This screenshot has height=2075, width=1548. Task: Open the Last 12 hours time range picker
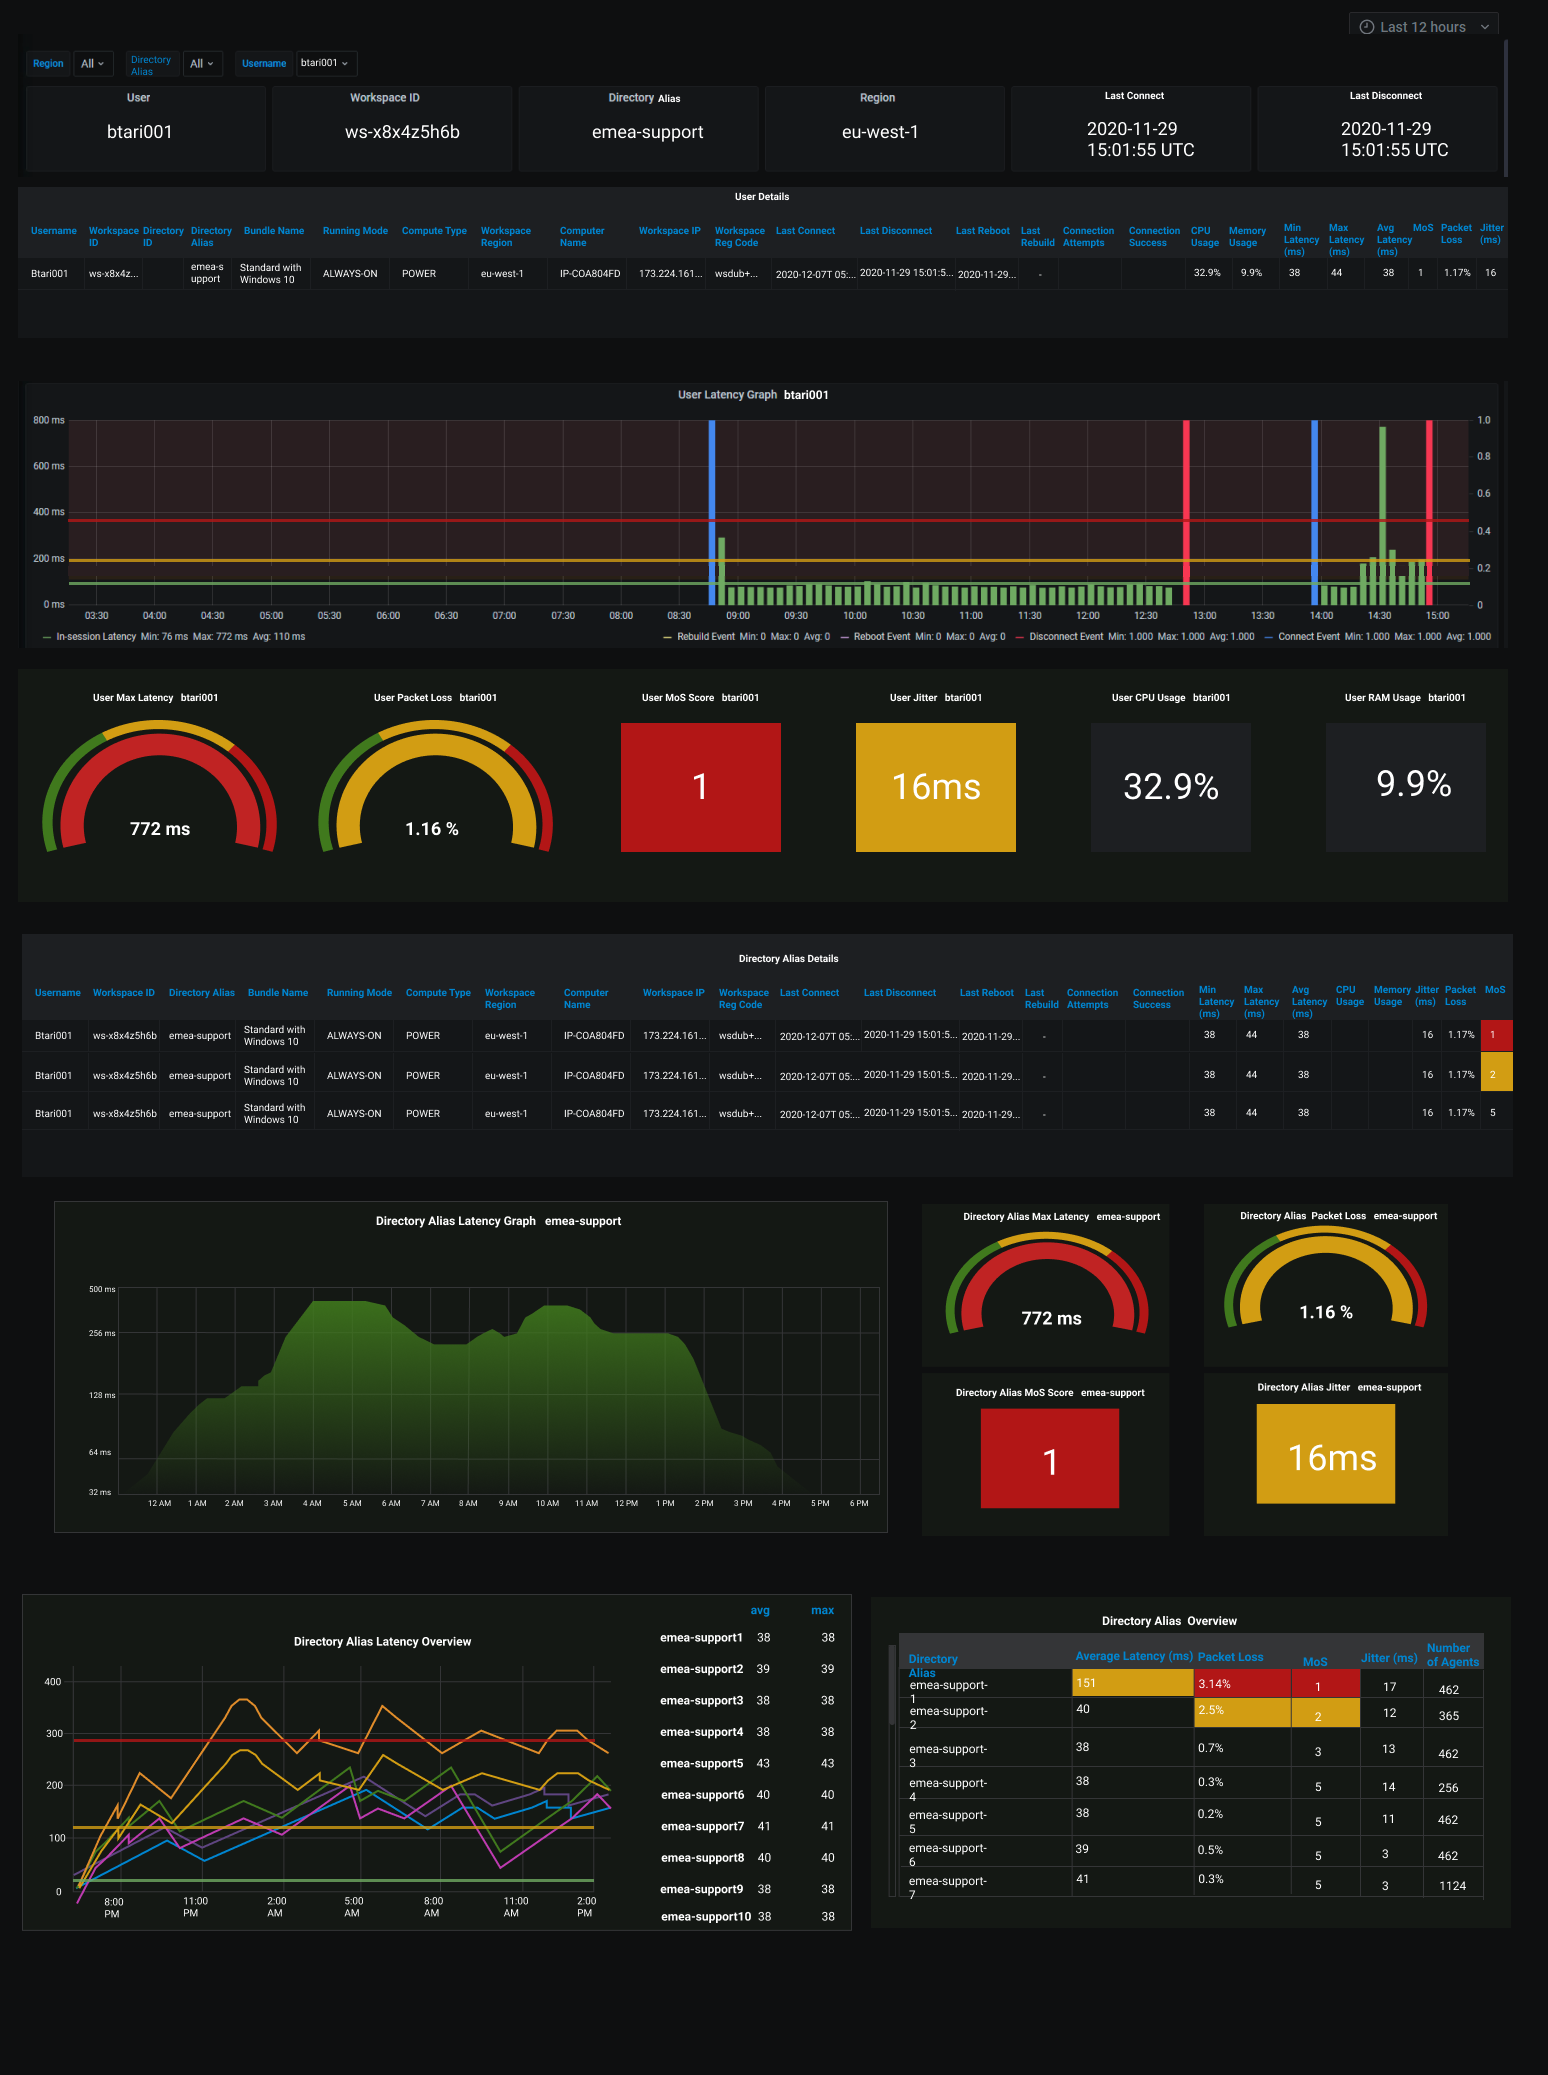[1424, 27]
